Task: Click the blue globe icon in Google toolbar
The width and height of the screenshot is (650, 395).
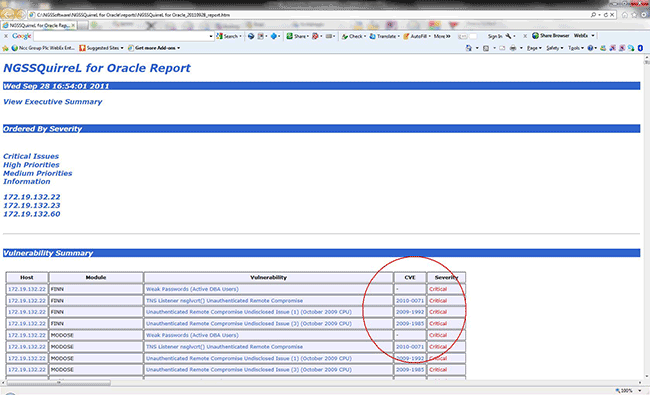Action: [x=251, y=36]
